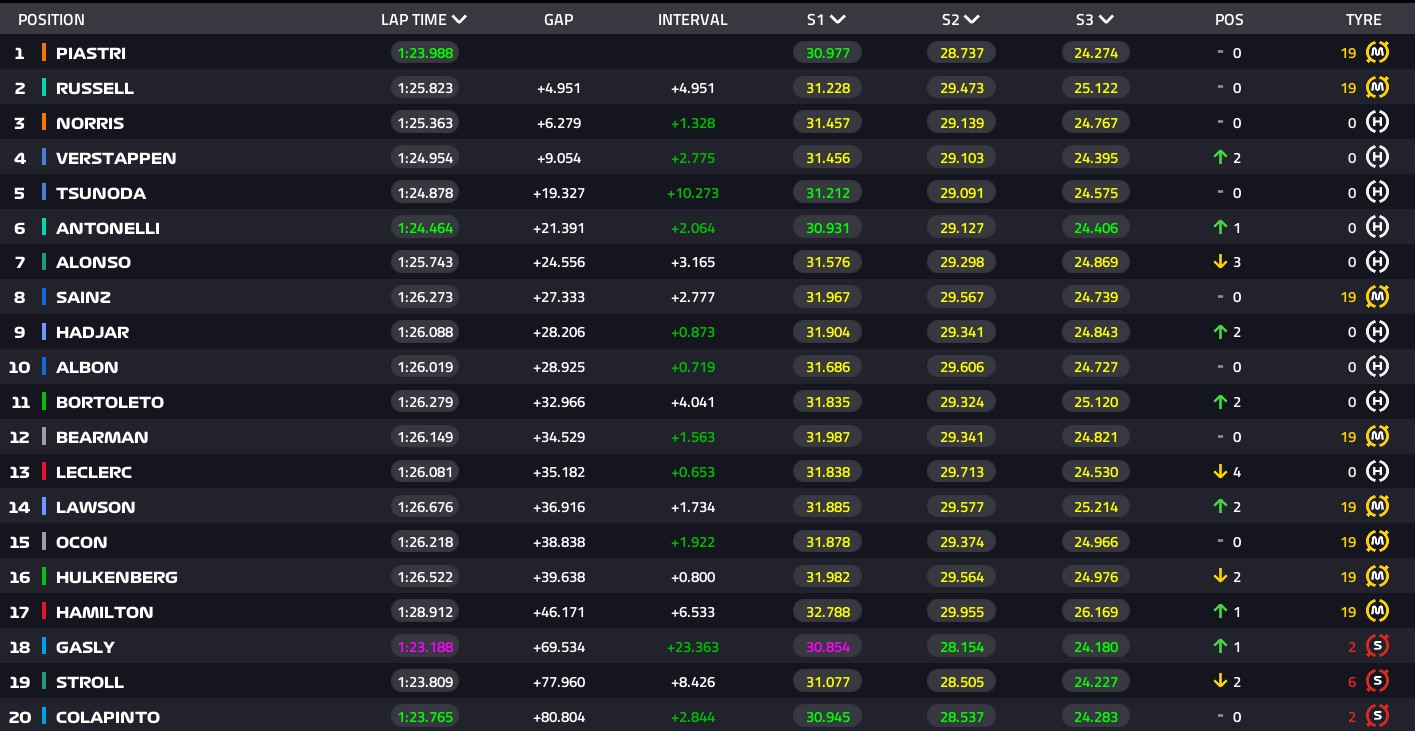Click Piastri's medium tyre icon
The height and width of the screenshot is (731, 1415).
[1377, 53]
